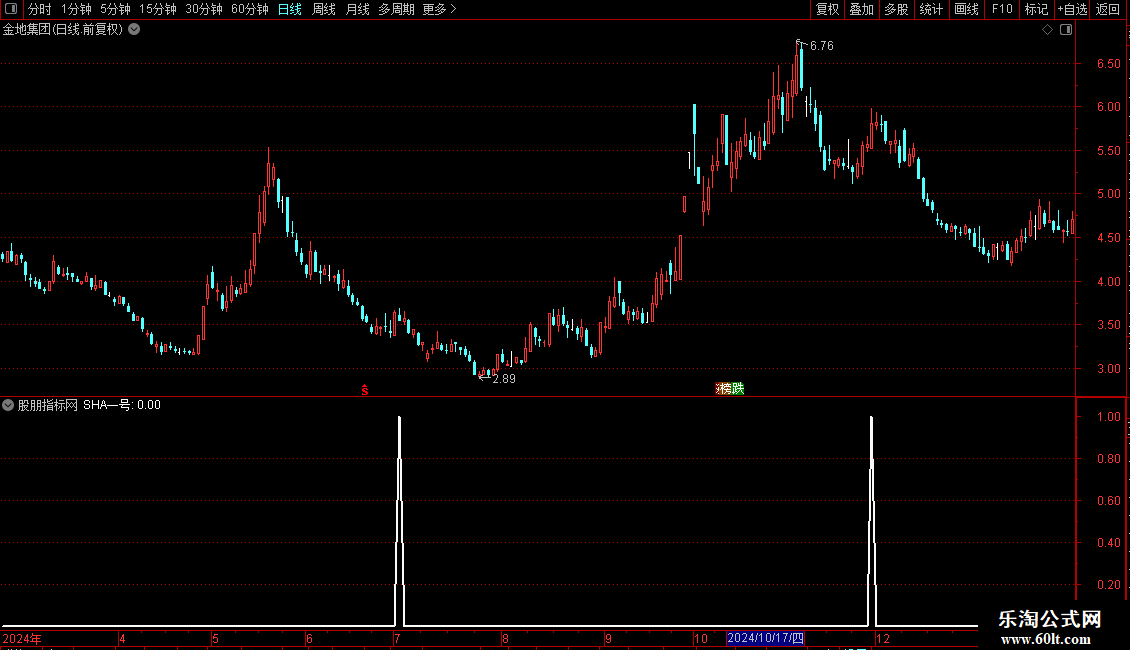Viewport: 1130px width, 650px height.
Task: Switch to 日线 daily chart
Action: (x=290, y=9)
